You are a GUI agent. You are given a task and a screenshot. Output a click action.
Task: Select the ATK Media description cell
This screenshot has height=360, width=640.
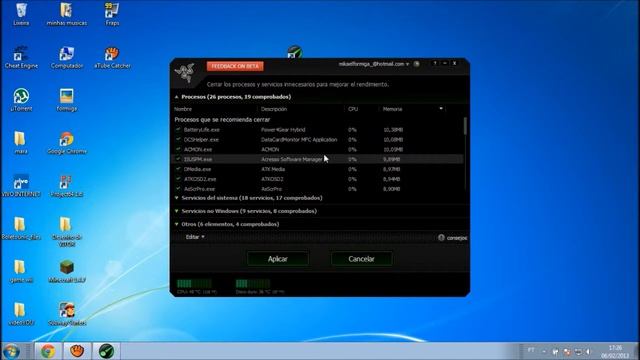coord(273,169)
